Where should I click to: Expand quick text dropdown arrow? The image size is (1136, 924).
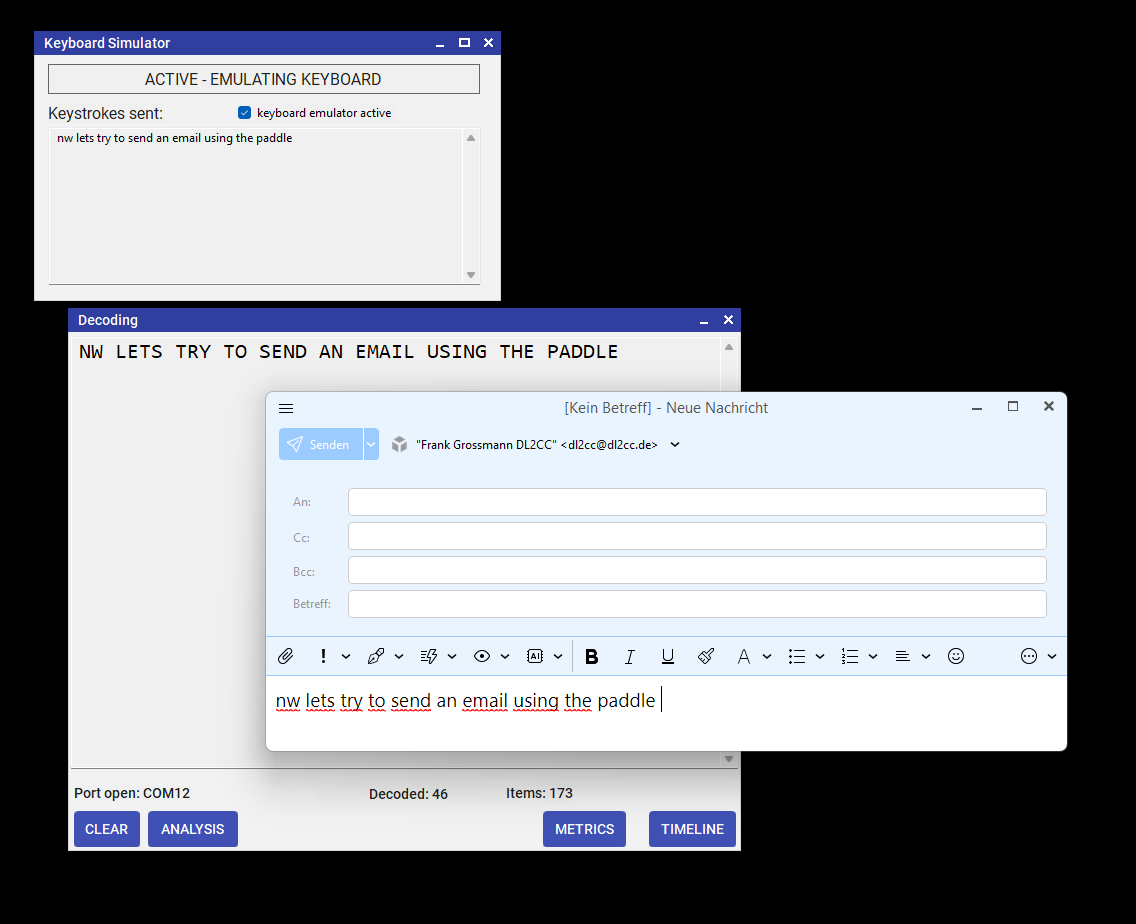tap(452, 657)
